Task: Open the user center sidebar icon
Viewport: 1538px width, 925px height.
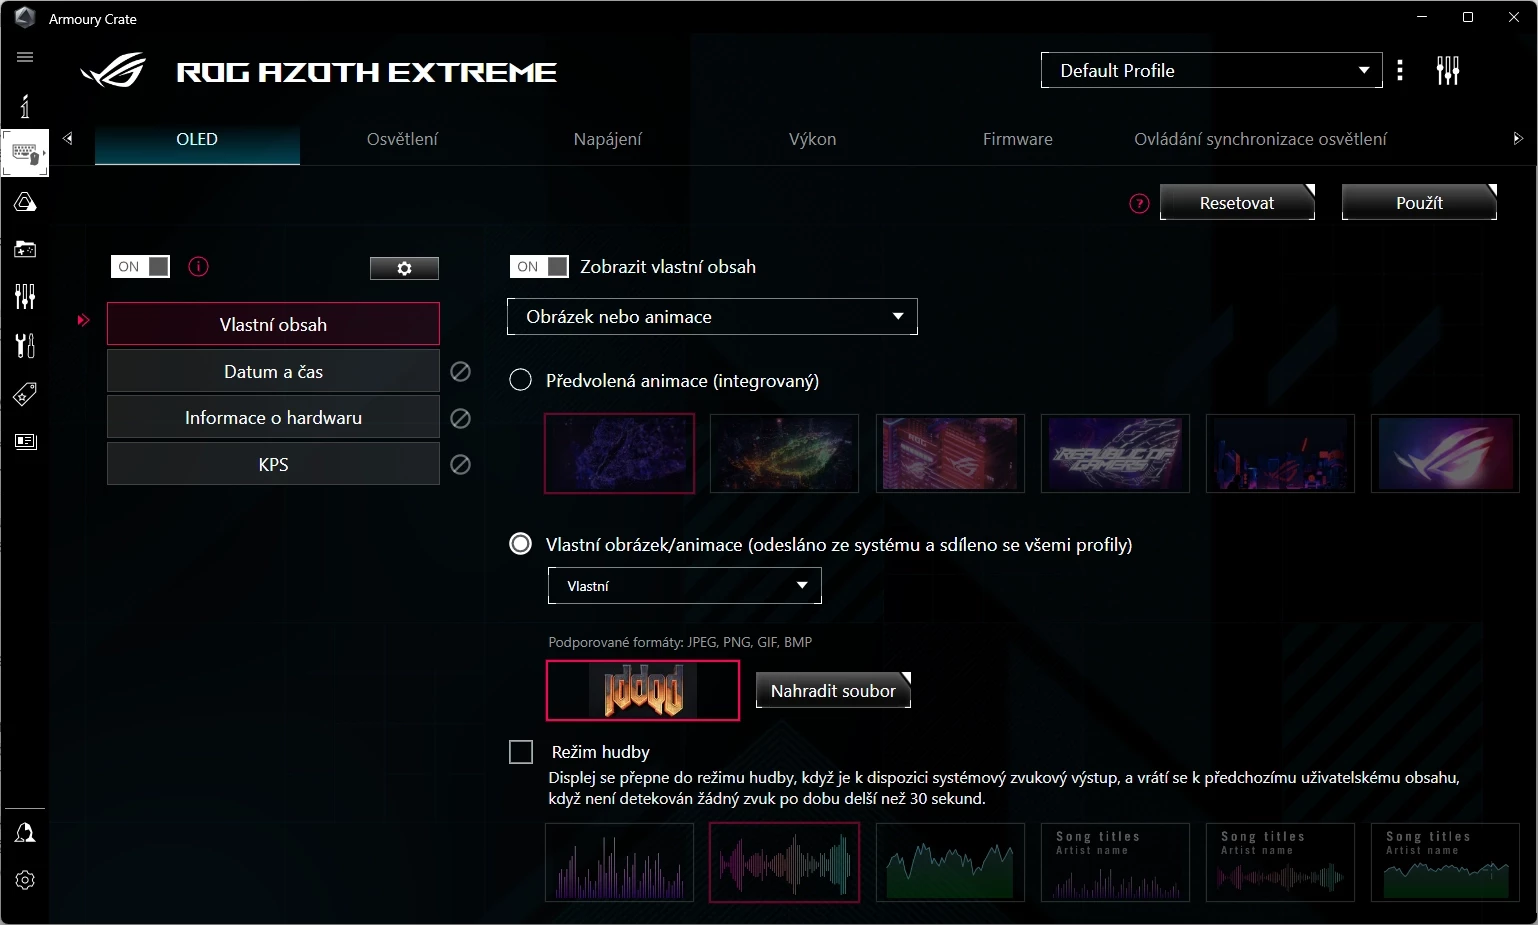Action: click(25, 833)
